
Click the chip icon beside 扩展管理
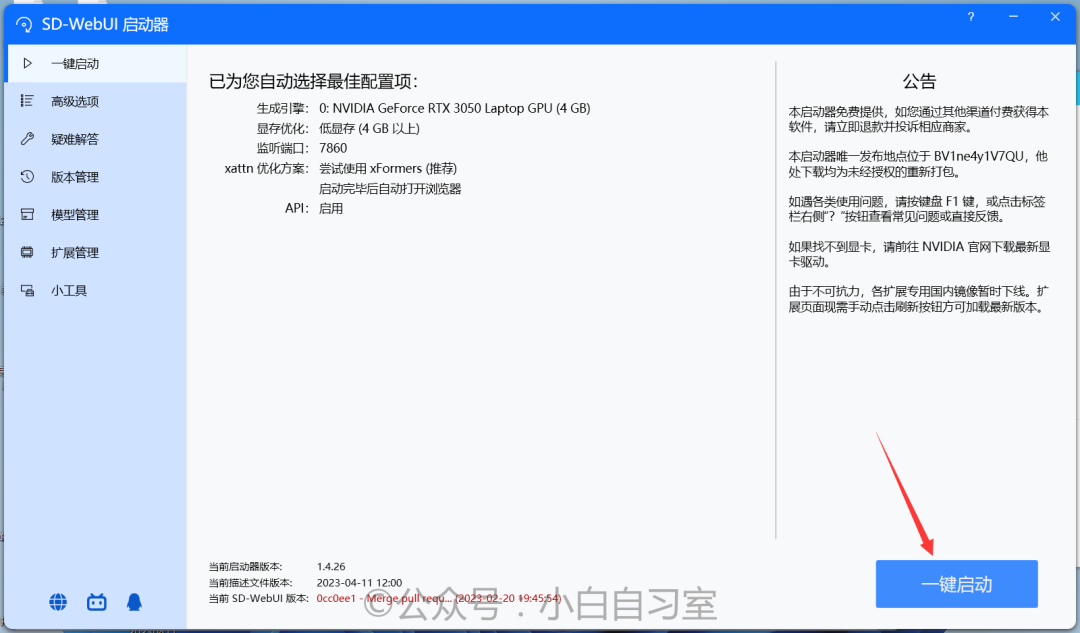(27, 252)
